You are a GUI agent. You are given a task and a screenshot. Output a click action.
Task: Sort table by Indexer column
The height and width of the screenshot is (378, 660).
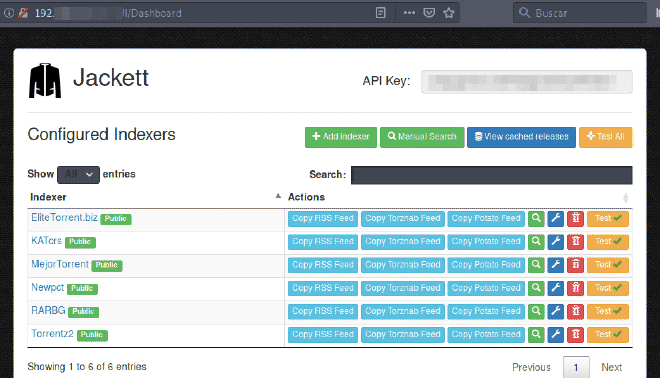[x=155, y=197]
